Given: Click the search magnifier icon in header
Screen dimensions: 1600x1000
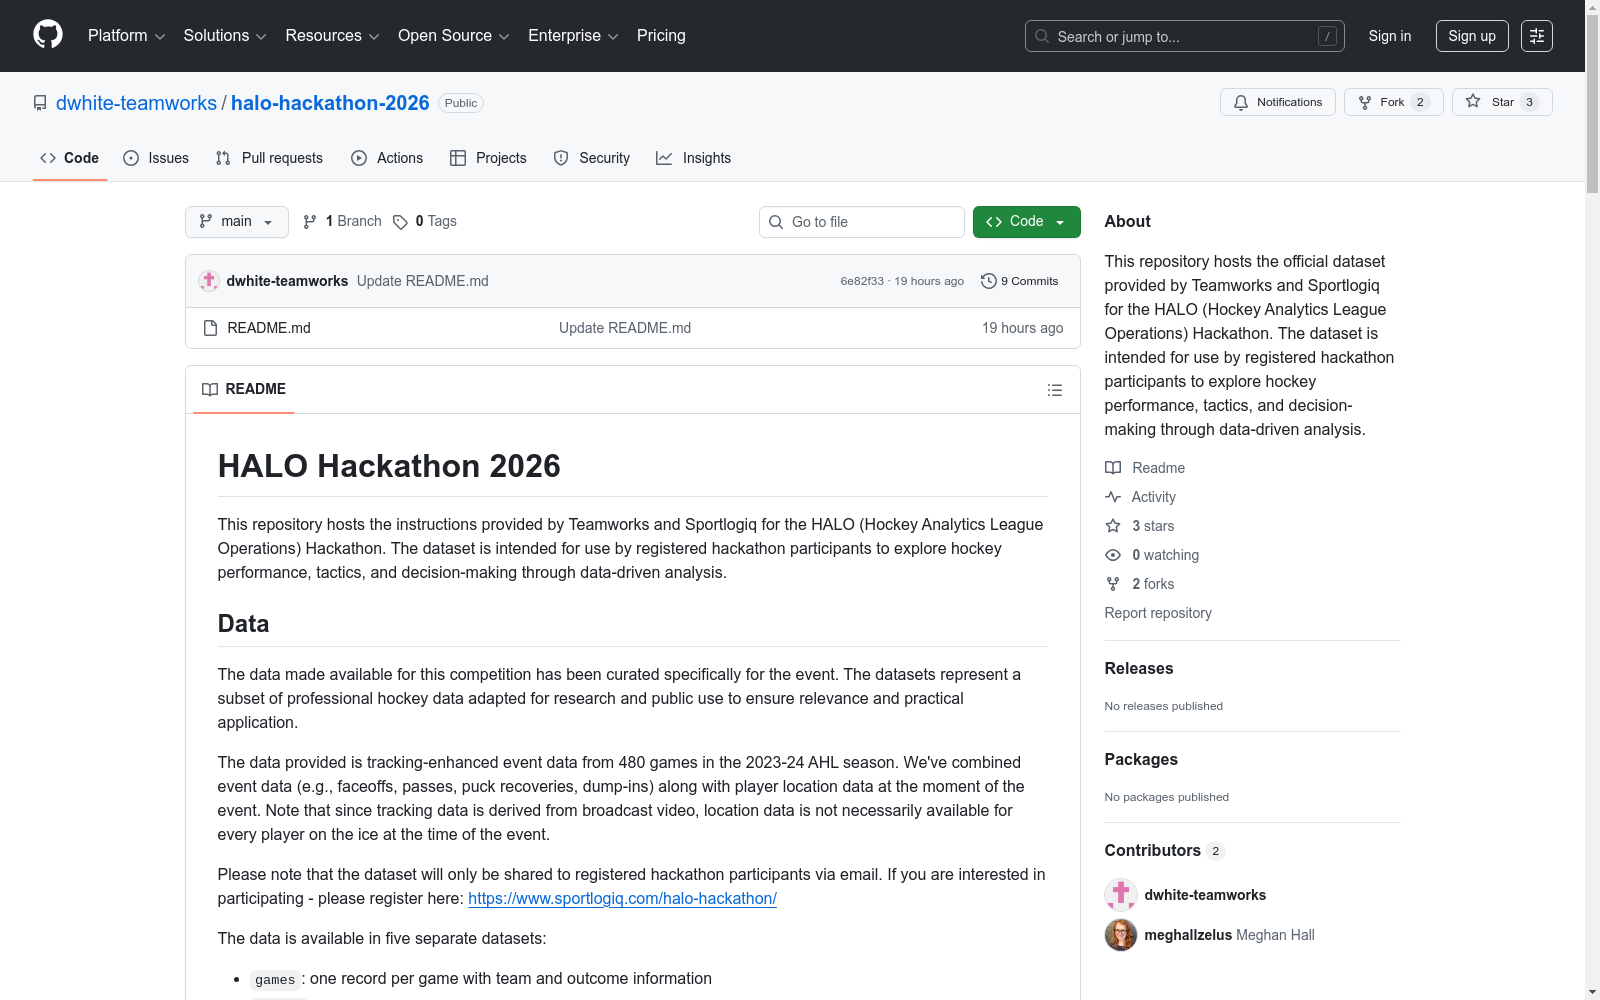Looking at the screenshot, I should click(1042, 36).
